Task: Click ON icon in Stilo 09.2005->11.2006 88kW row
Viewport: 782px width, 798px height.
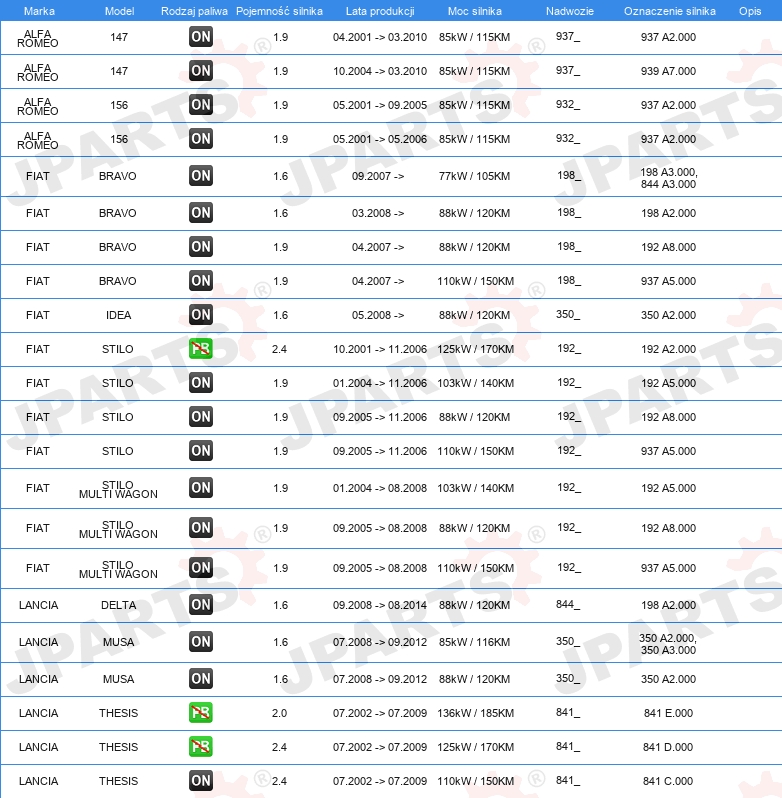Action: pyautogui.click(x=200, y=417)
